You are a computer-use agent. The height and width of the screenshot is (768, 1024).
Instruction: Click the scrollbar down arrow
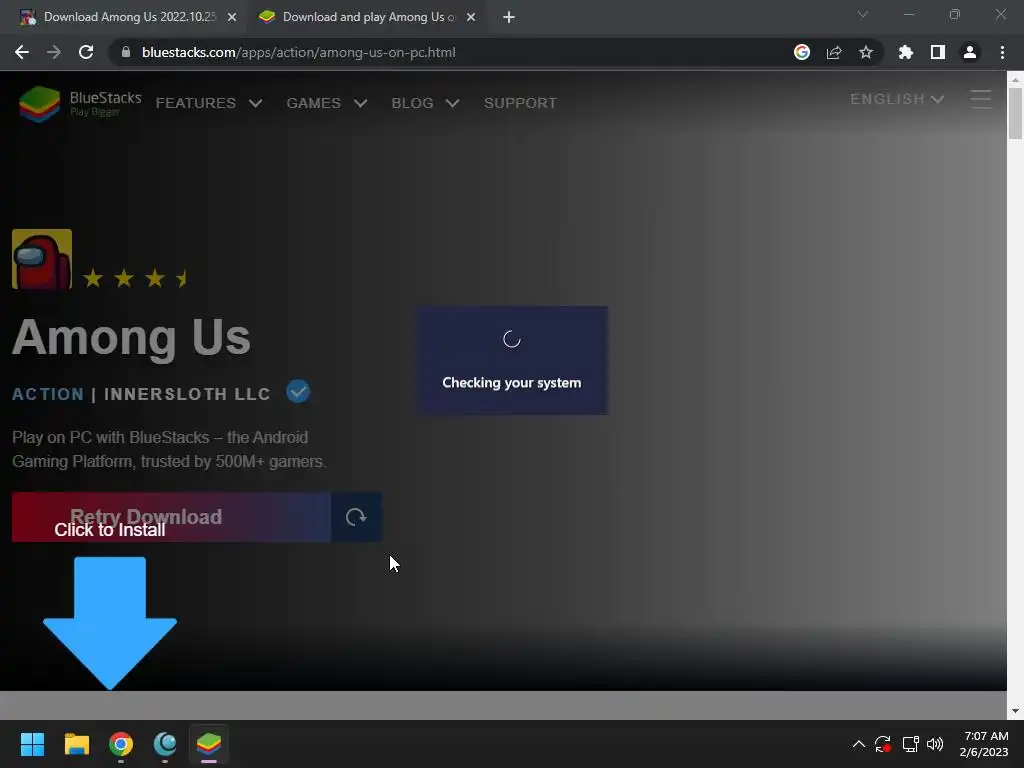click(x=1015, y=711)
